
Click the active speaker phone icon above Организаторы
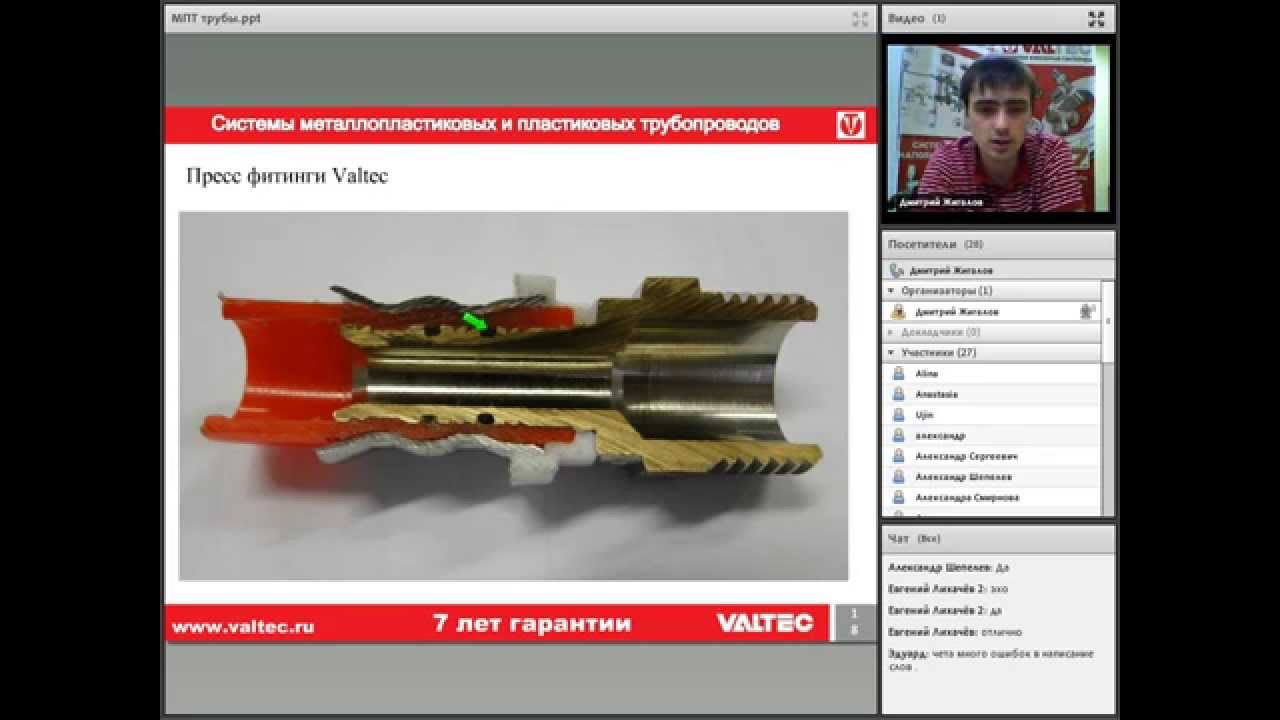(x=896, y=270)
